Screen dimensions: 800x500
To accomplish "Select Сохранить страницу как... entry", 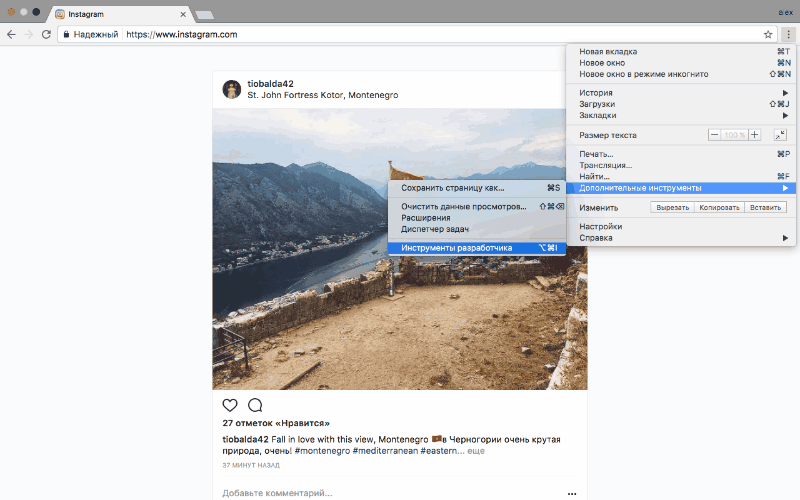I will [x=477, y=188].
